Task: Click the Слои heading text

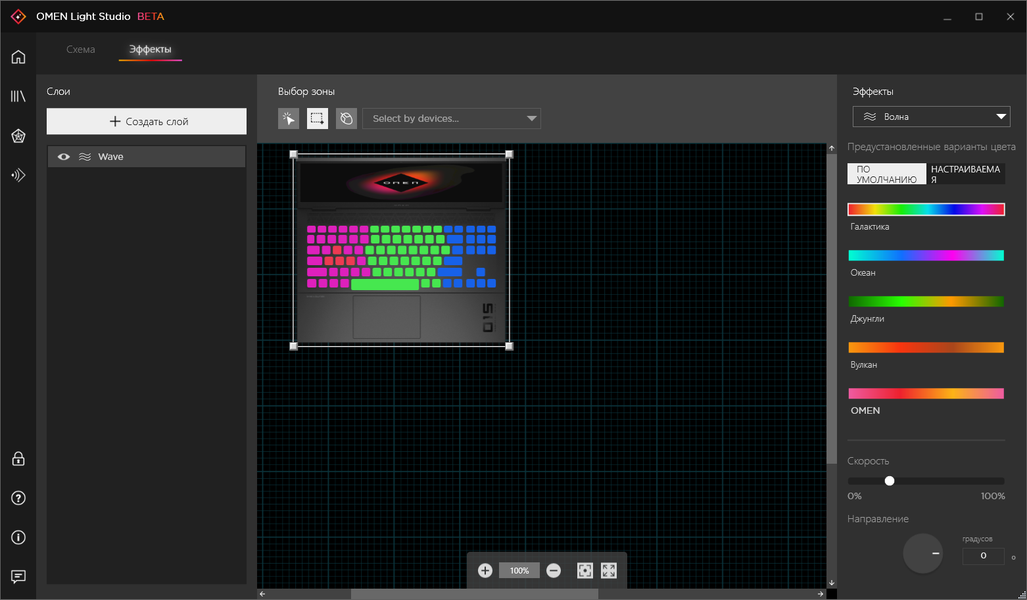Action: tap(58, 92)
